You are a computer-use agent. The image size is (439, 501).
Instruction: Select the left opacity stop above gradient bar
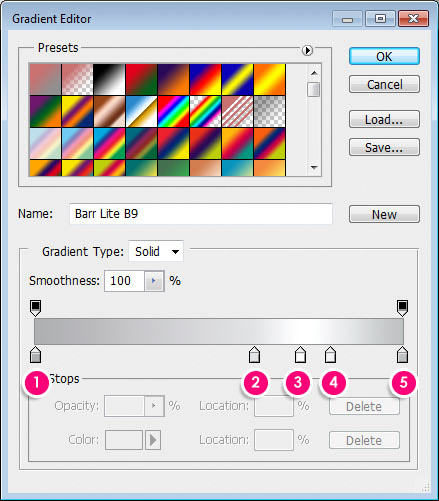(35, 308)
